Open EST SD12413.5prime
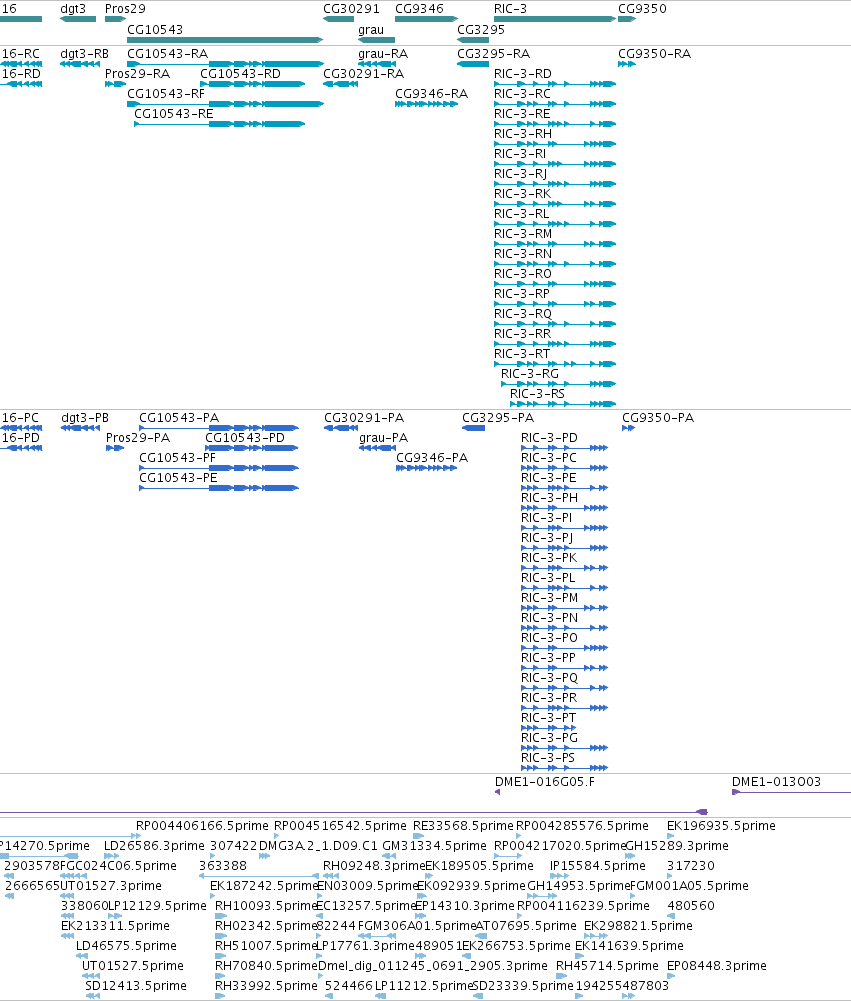Screen dimensions: 851x1001 tap(136, 986)
